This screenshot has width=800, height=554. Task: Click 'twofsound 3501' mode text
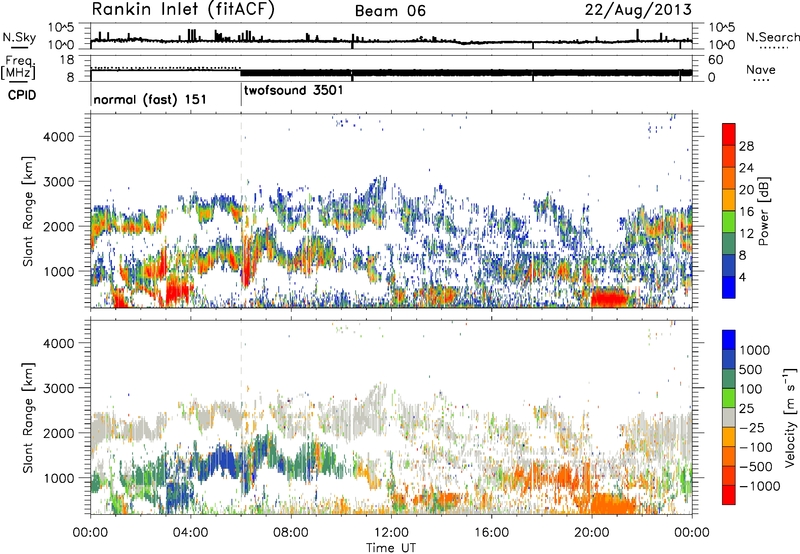(294, 91)
